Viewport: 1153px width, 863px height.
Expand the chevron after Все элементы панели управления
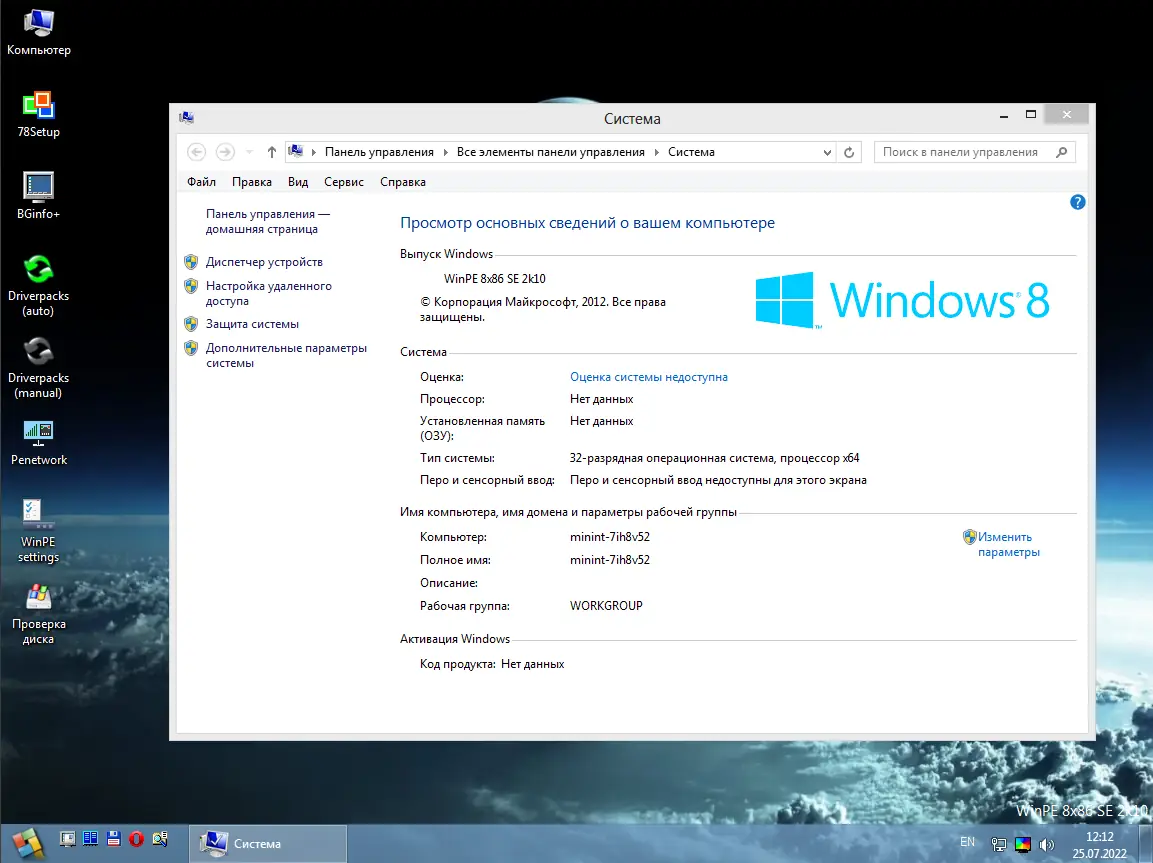657,152
